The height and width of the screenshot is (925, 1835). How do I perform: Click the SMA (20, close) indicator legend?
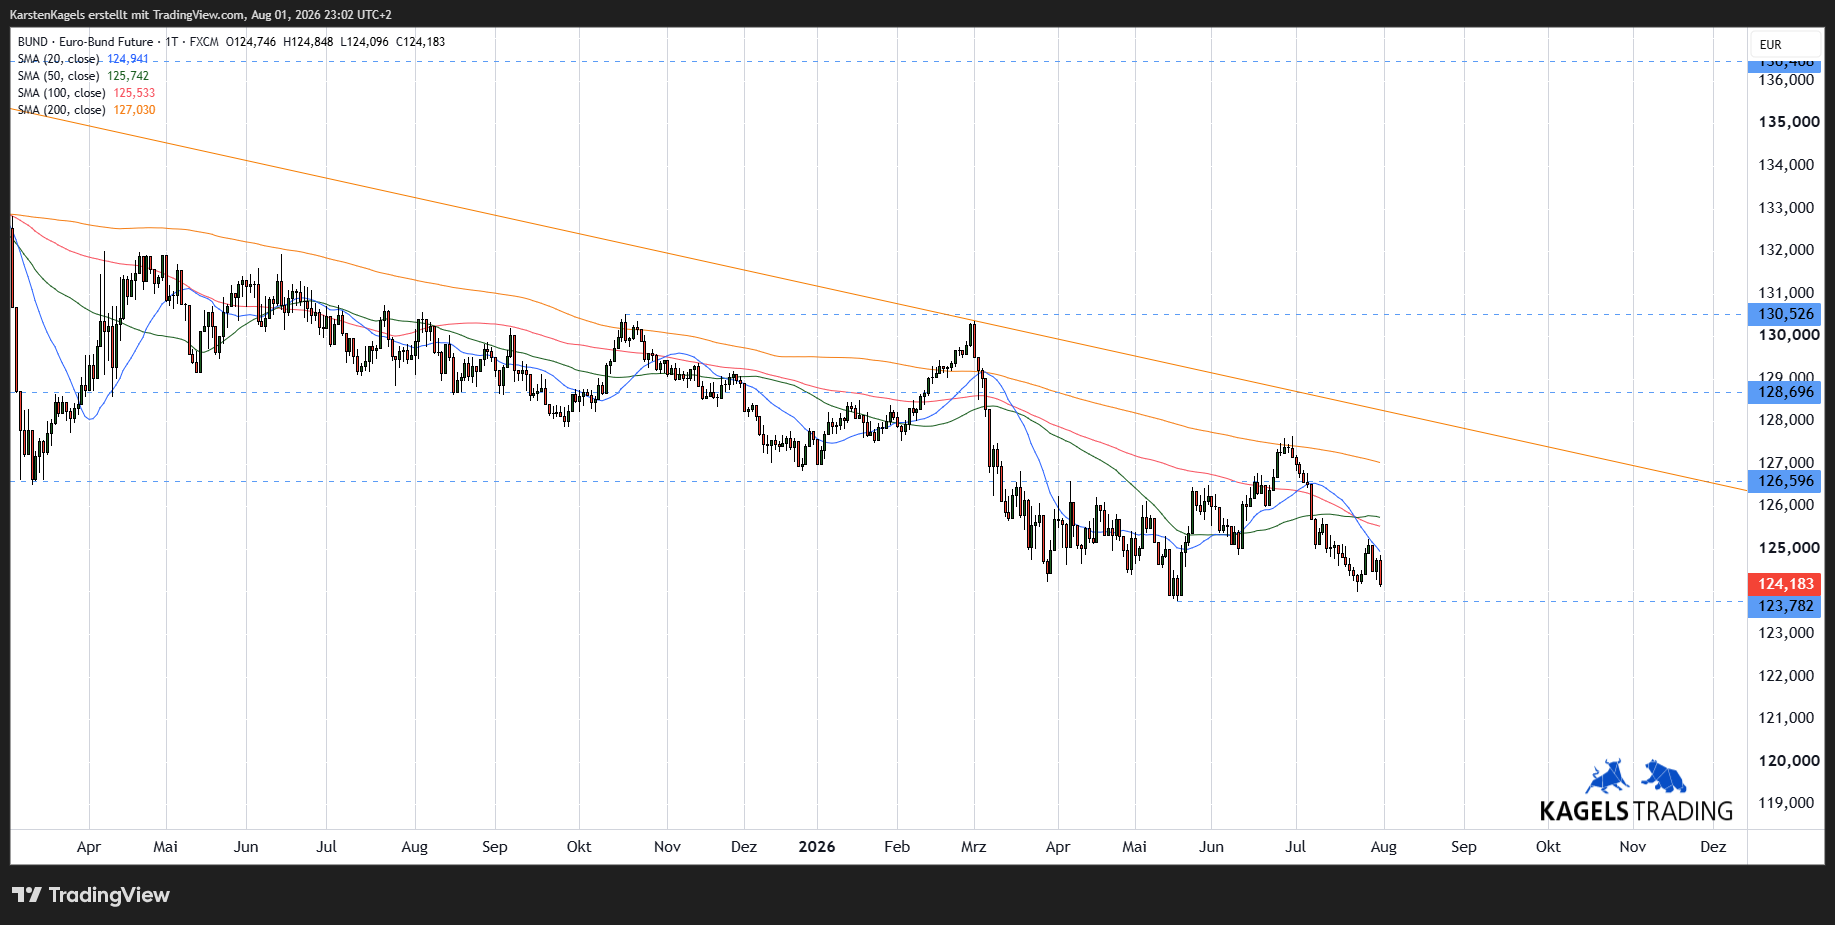click(x=59, y=59)
